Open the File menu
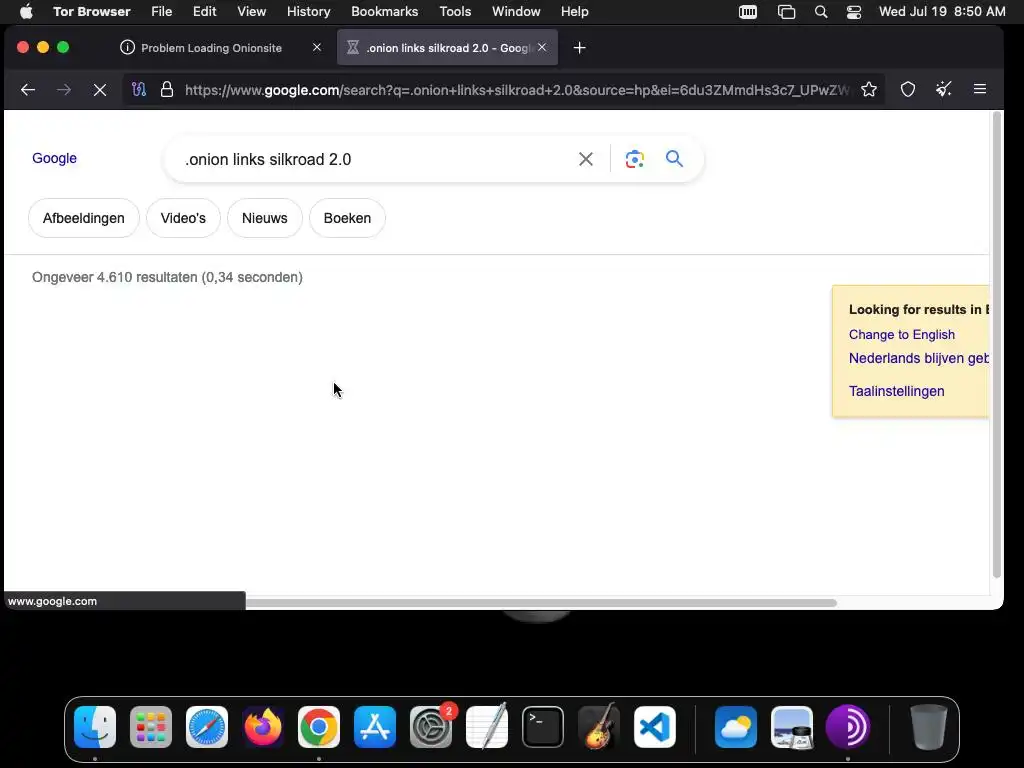 click(161, 12)
